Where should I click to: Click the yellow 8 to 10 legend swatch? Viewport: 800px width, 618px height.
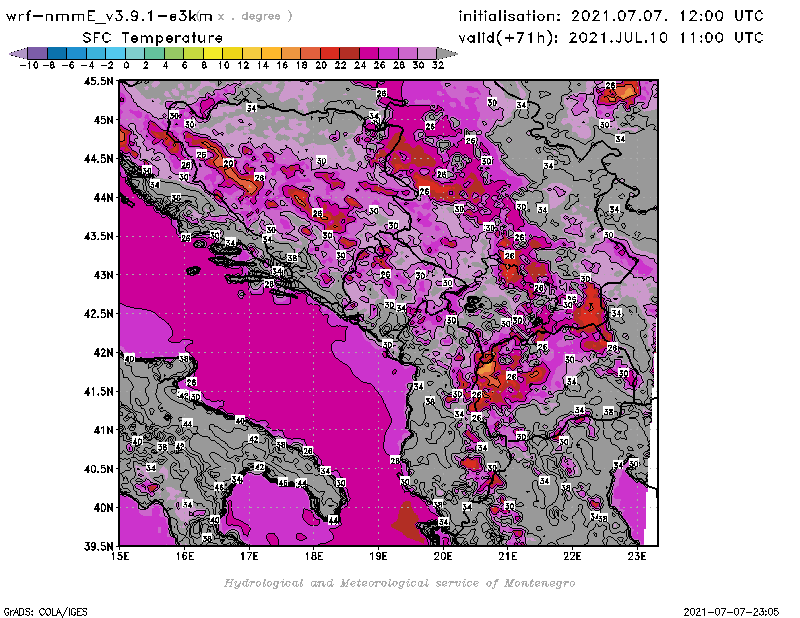click(213, 53)
